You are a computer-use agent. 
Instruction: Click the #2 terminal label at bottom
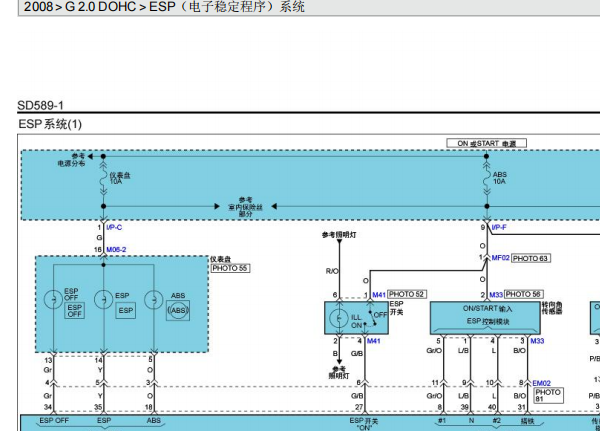496,421
